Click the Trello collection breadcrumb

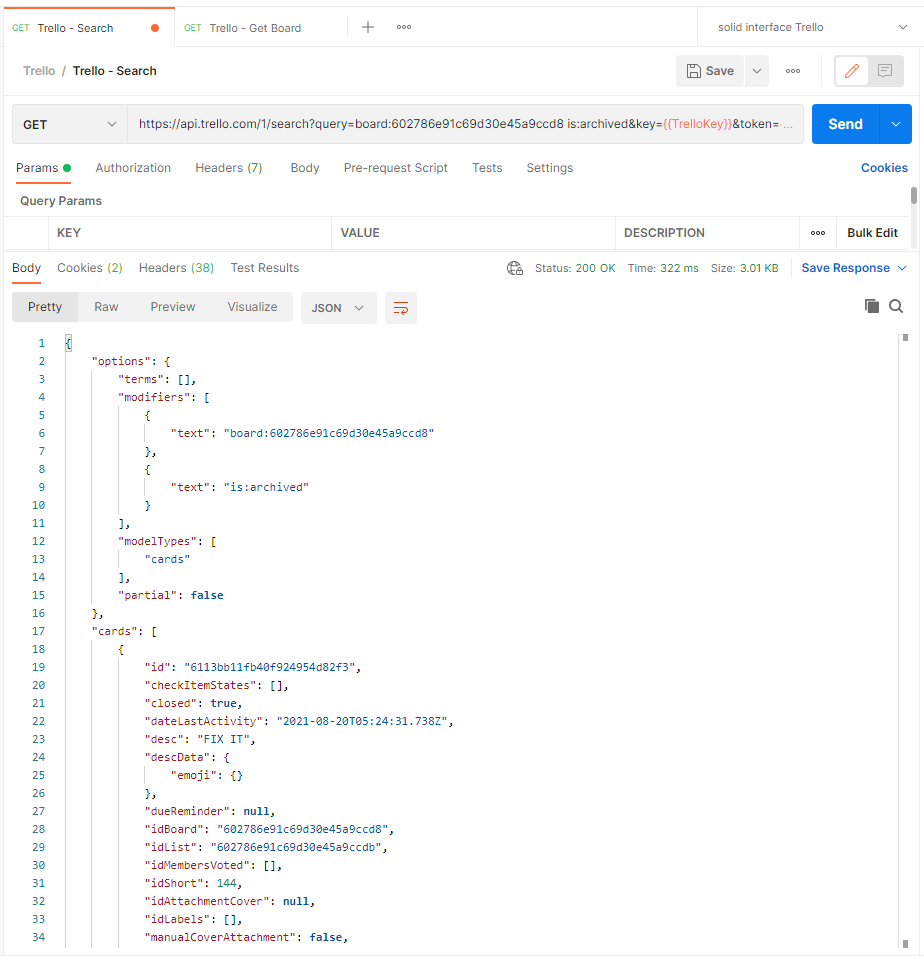[x=39, y=71]
